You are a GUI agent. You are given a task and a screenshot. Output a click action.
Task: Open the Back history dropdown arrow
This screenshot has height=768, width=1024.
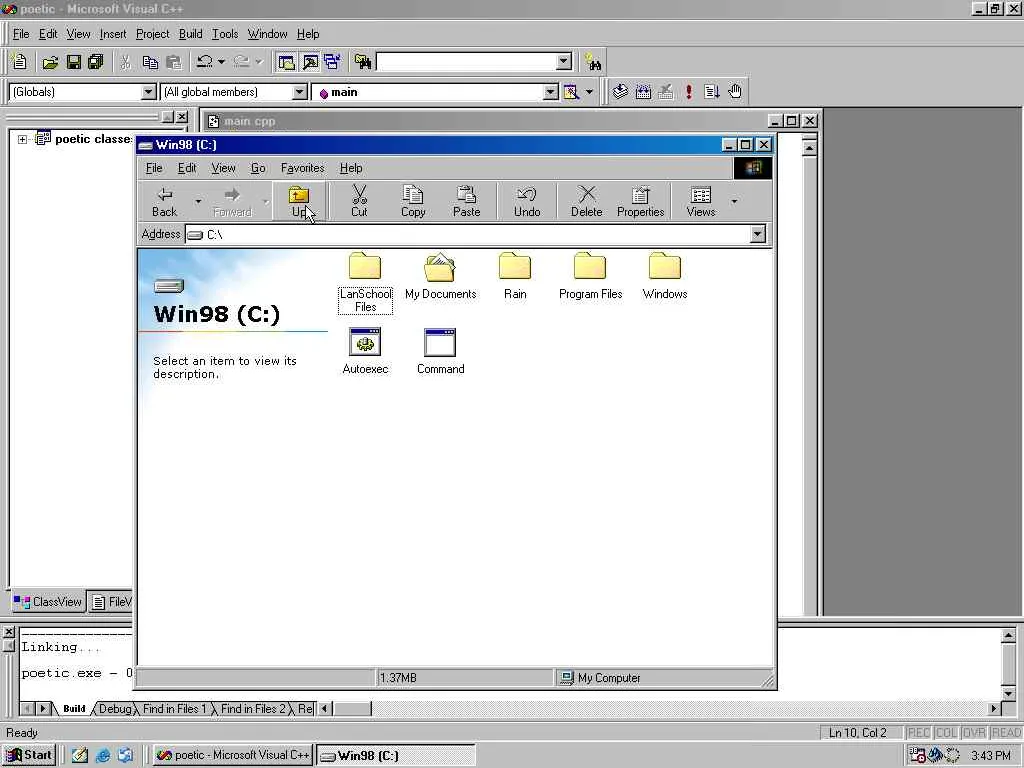point(198,201)
